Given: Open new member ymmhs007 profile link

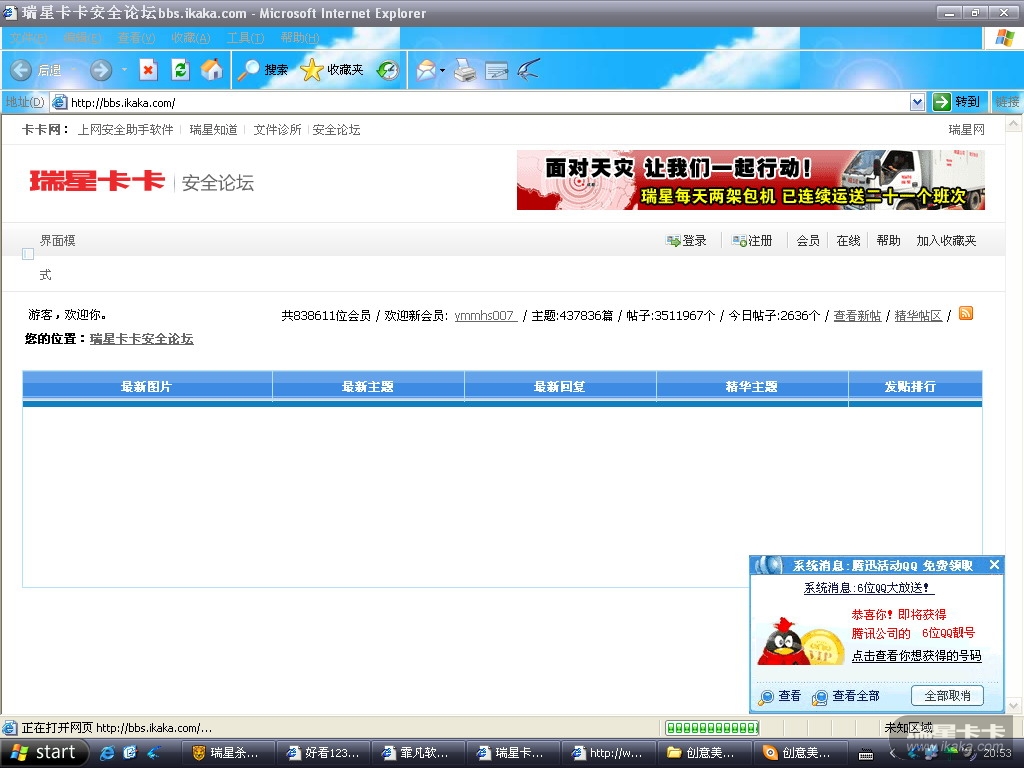Looking at the screenshot, I should [485, 315].
